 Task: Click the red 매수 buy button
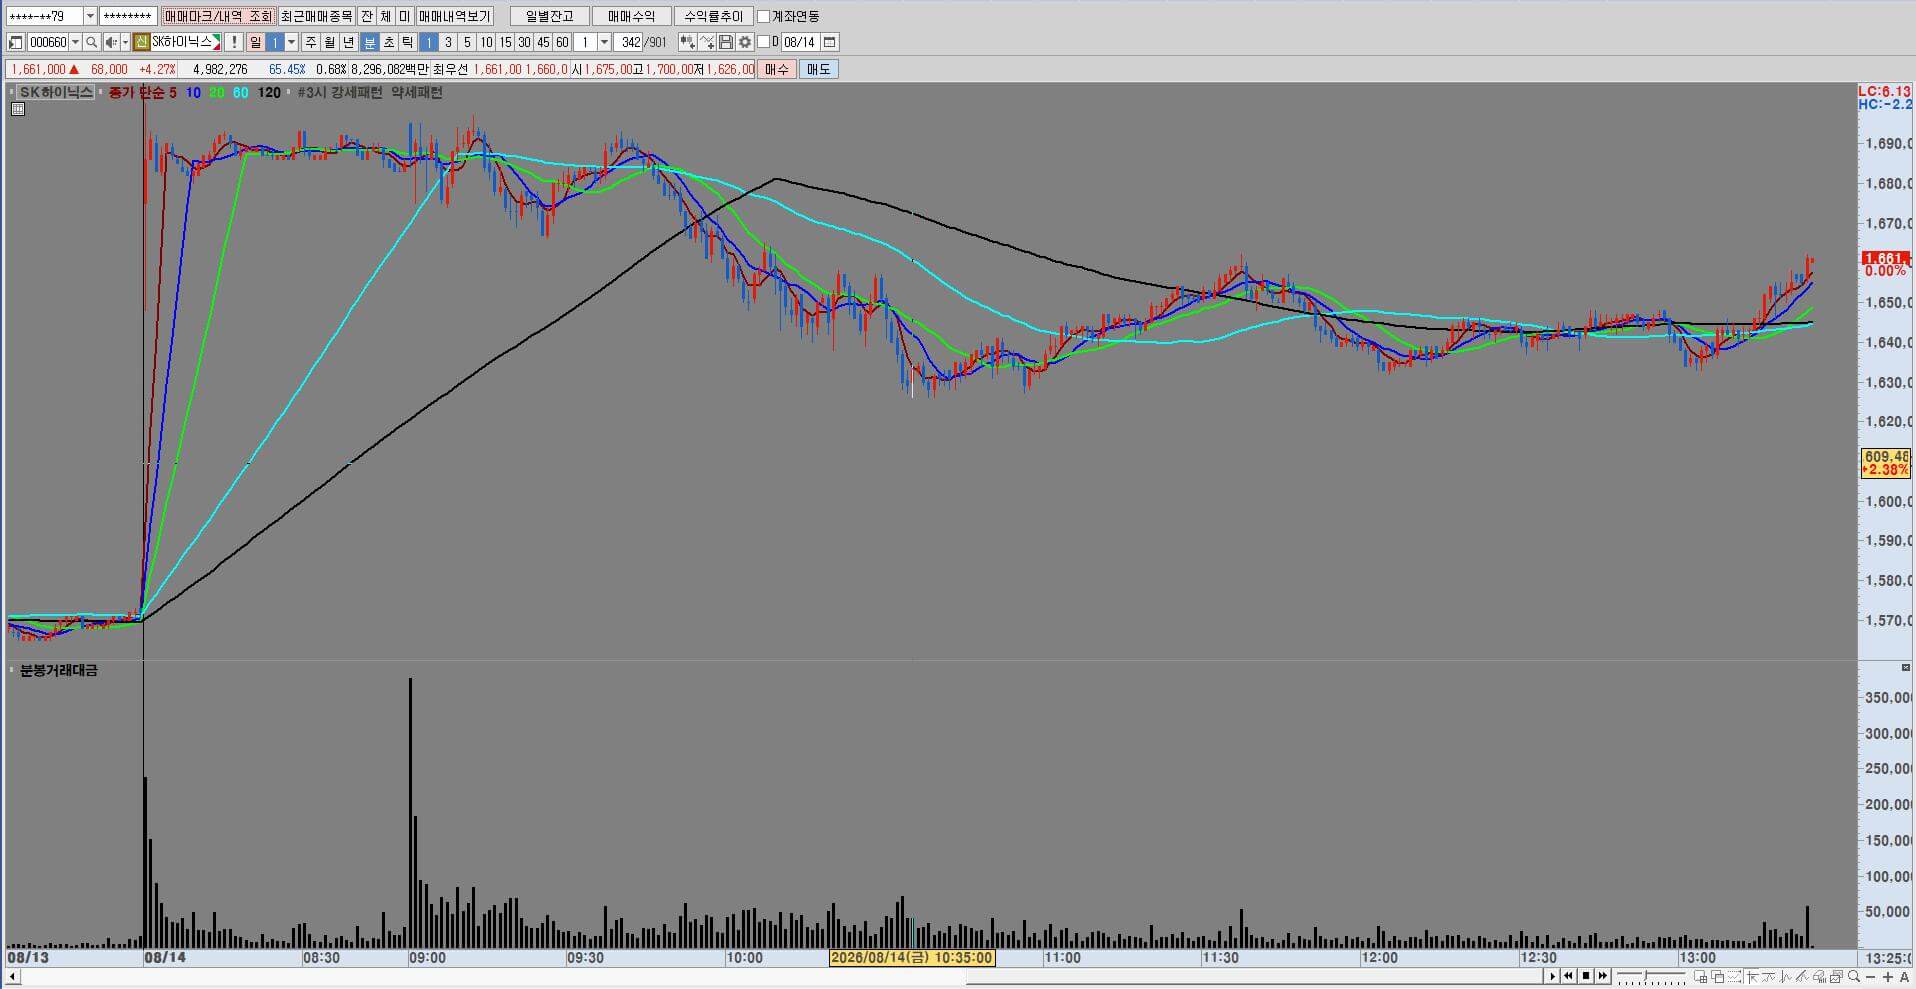coord(776,69)
